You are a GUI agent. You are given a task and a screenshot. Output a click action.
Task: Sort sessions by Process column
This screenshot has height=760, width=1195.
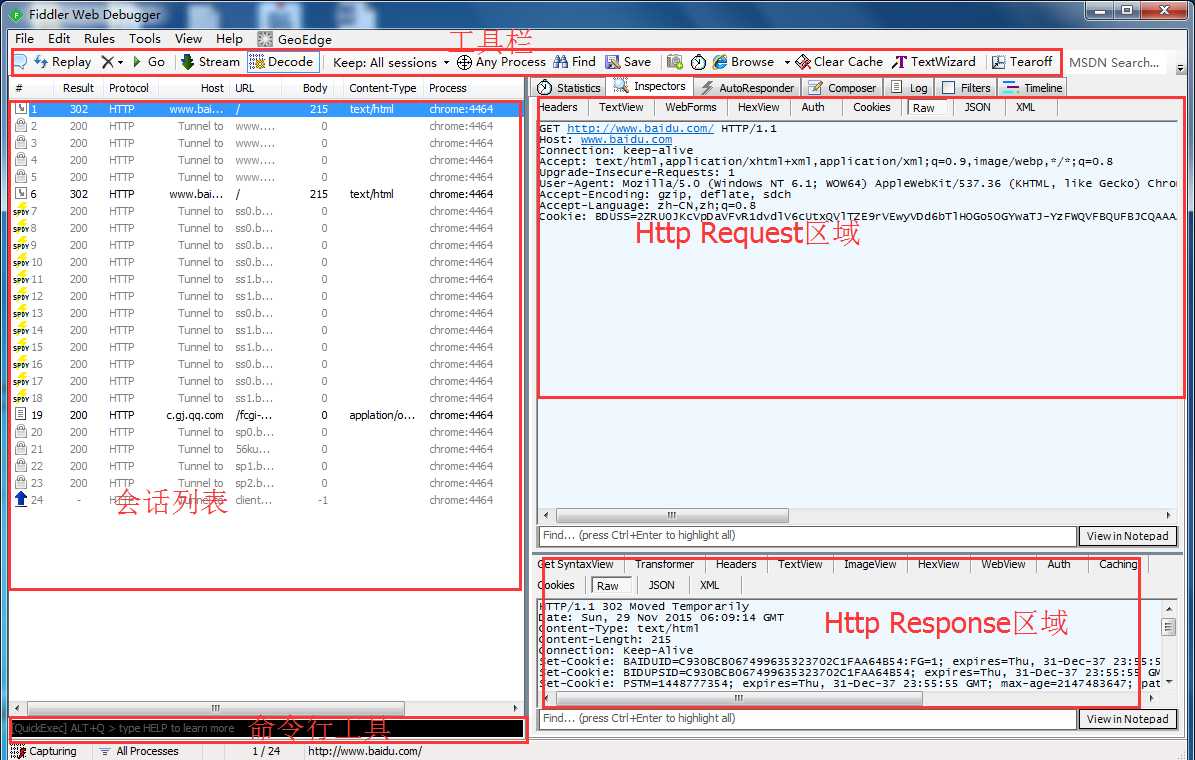coord(447,88)
